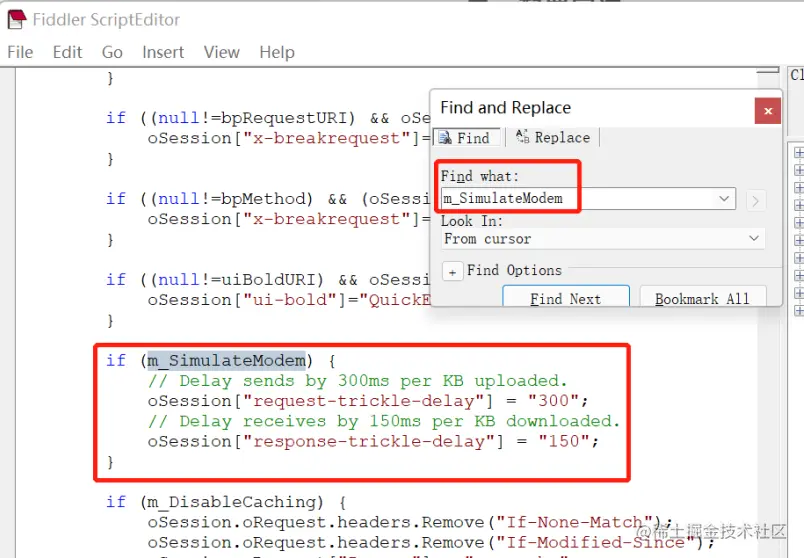This screenshot has height=558, width=804.
Task: Click the response-trickle-delay string in code
Action: click(369, 441)
